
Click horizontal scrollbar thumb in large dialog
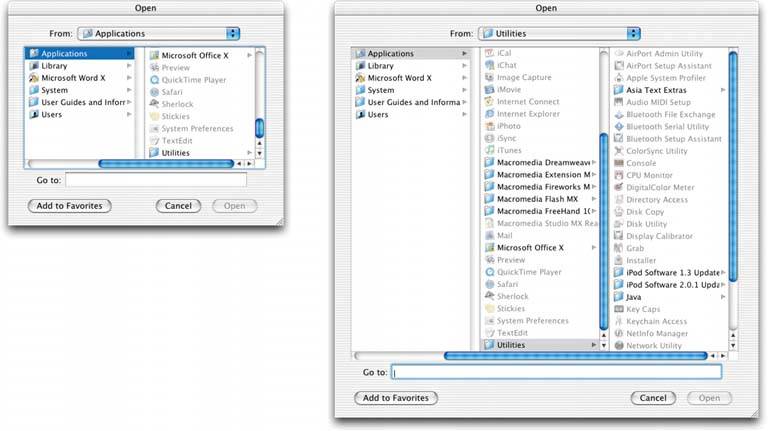tap(576, 356)
